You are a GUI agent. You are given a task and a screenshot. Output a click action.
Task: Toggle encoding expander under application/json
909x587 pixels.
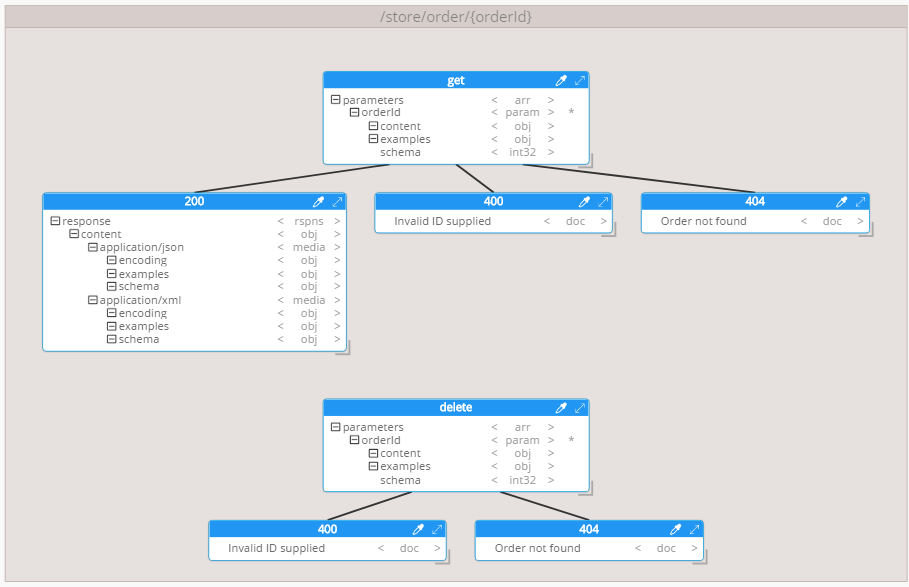(x=112, y=260)
